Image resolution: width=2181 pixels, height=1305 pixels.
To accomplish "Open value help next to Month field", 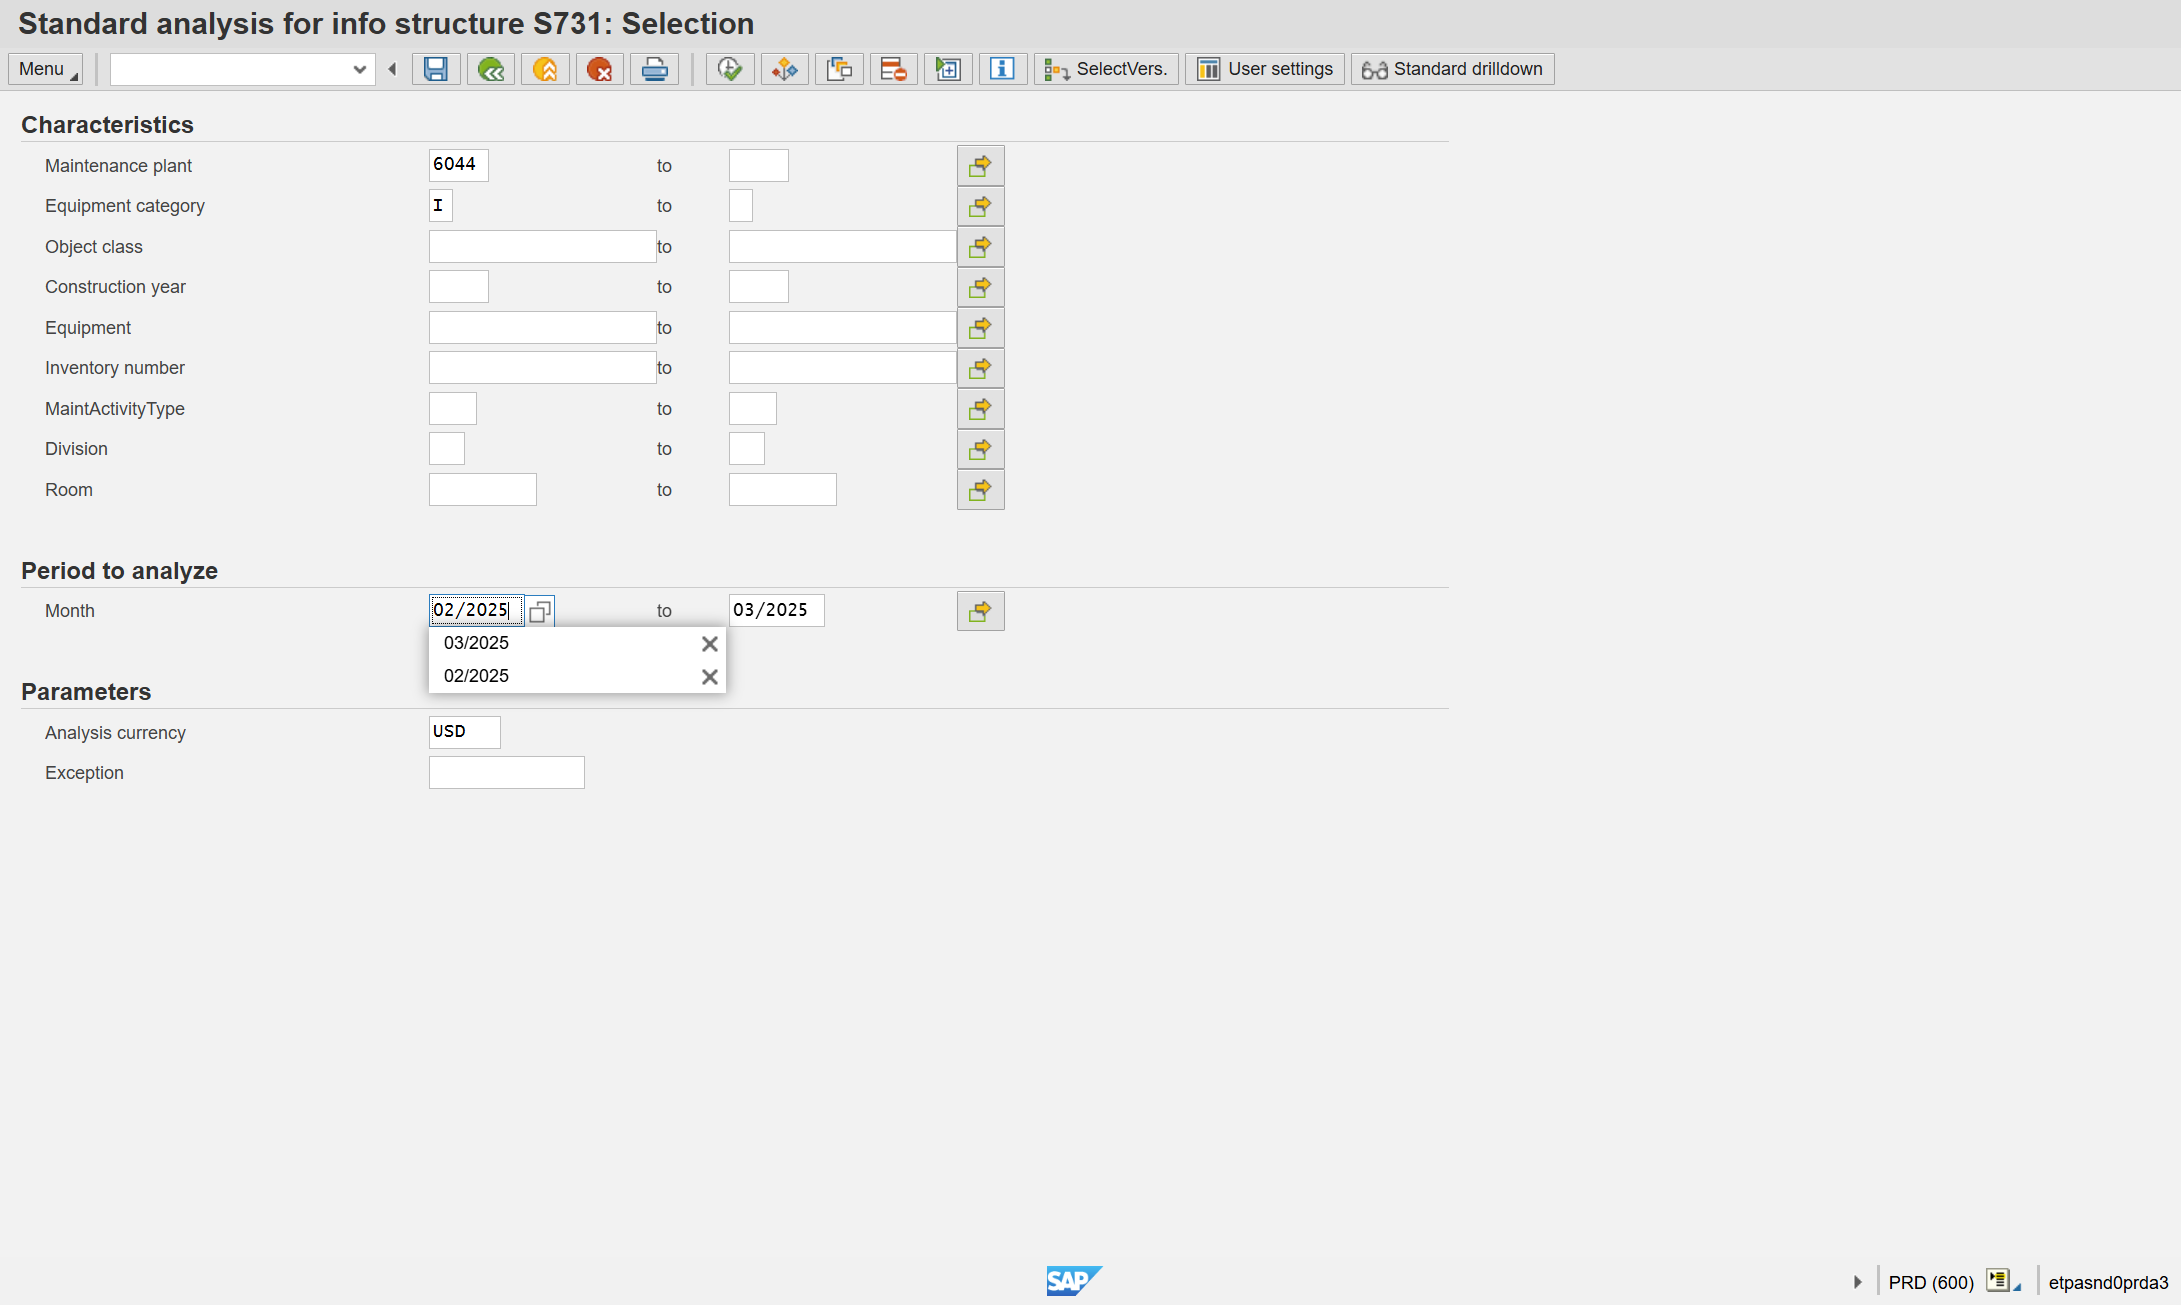I will point(540,611).
